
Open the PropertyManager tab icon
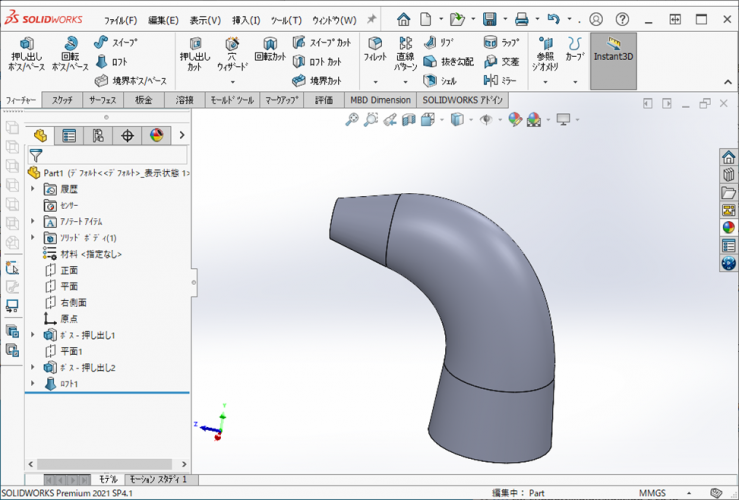[x=69, y=136]
